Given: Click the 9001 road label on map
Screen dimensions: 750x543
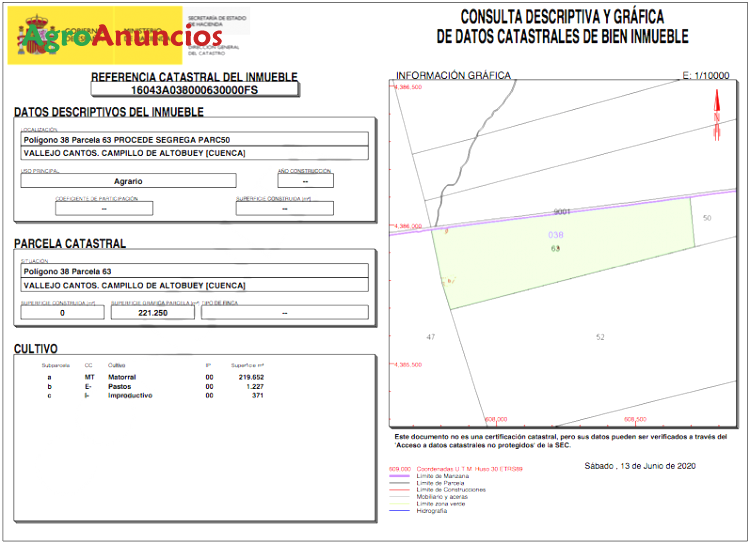Looking at the screenshot, I should pyautogui.click(x=562, y=211).
